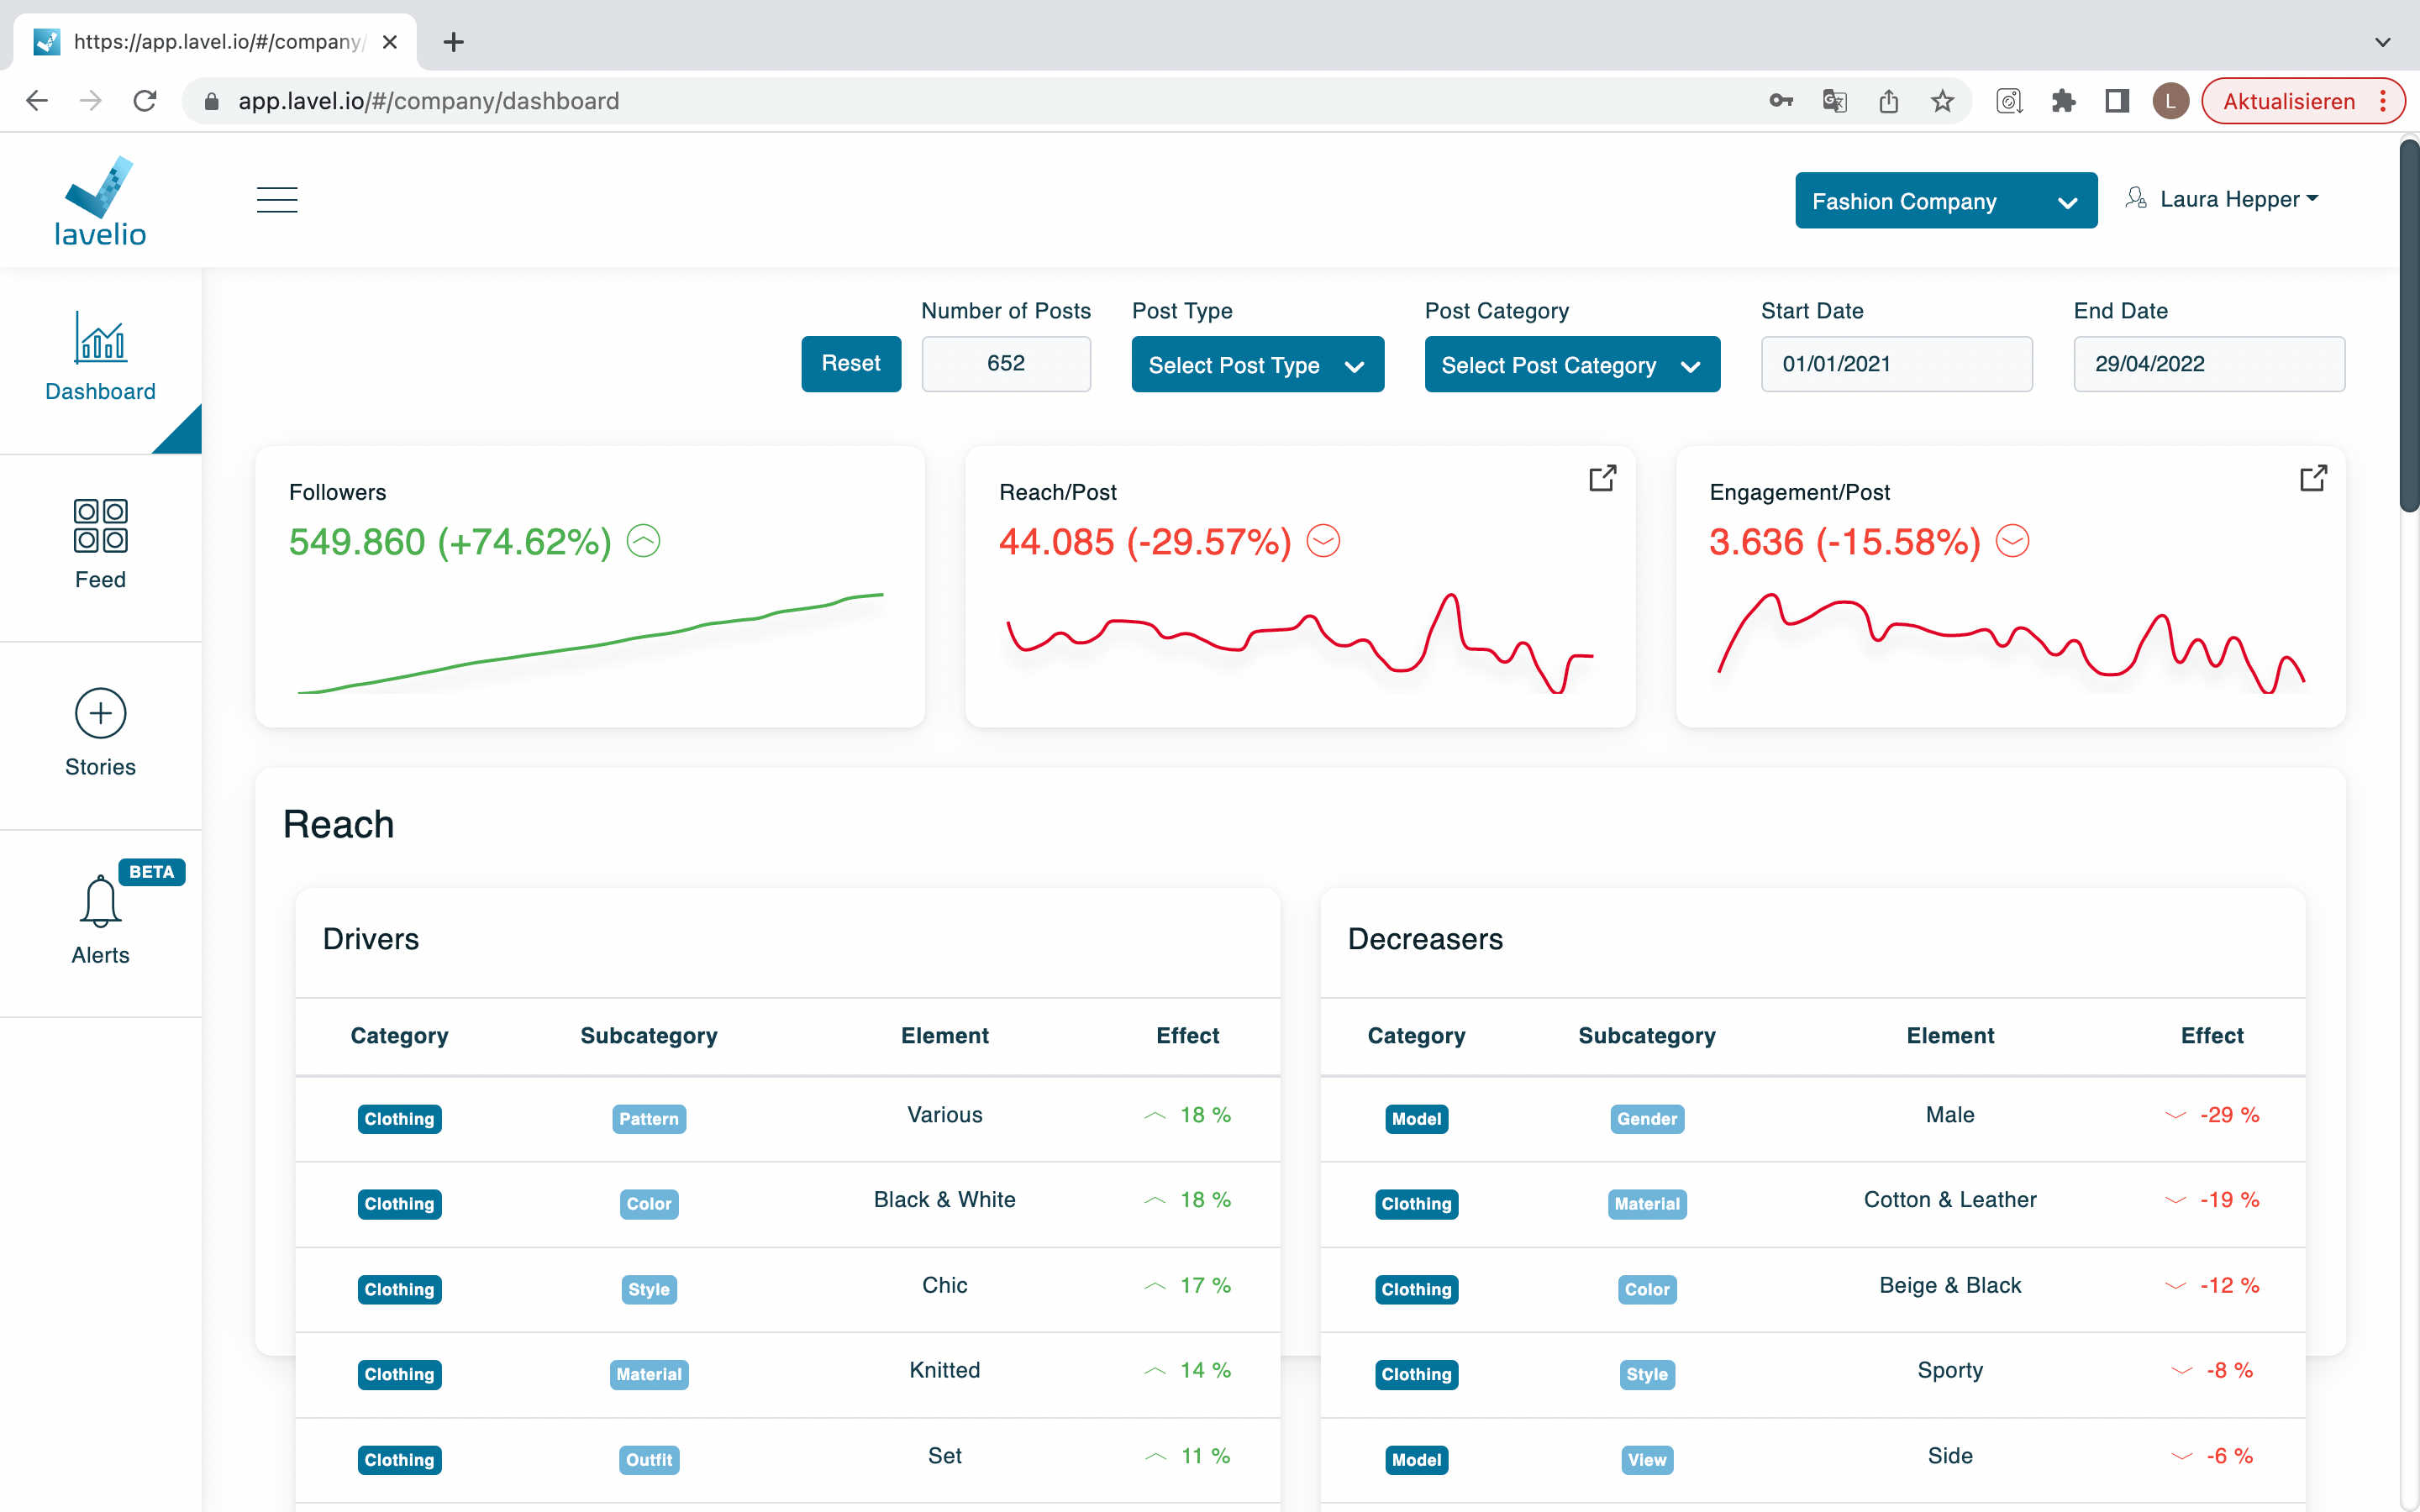The width and height of the screenshot is (2420, 1512).
Task: Switch to the app.lavel.io browser tab
Action: (x=215, y=42)
